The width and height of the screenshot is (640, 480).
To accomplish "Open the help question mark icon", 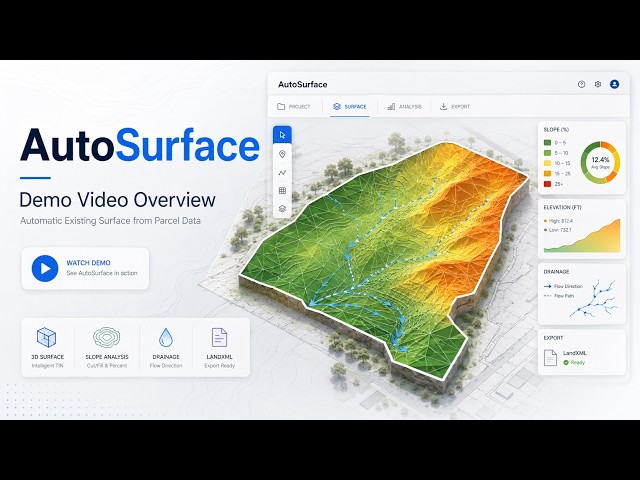I will coord(581,84).
